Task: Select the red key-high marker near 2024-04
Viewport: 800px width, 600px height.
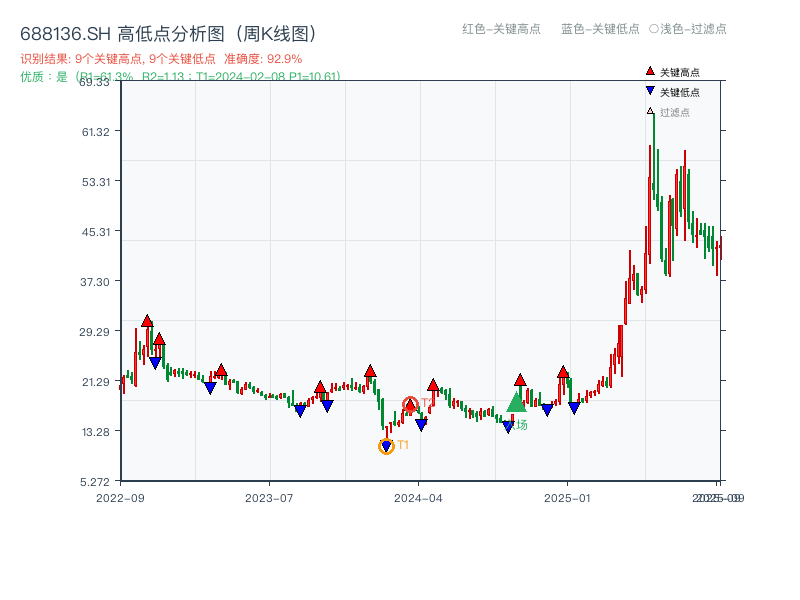Action: click(433, 386)
